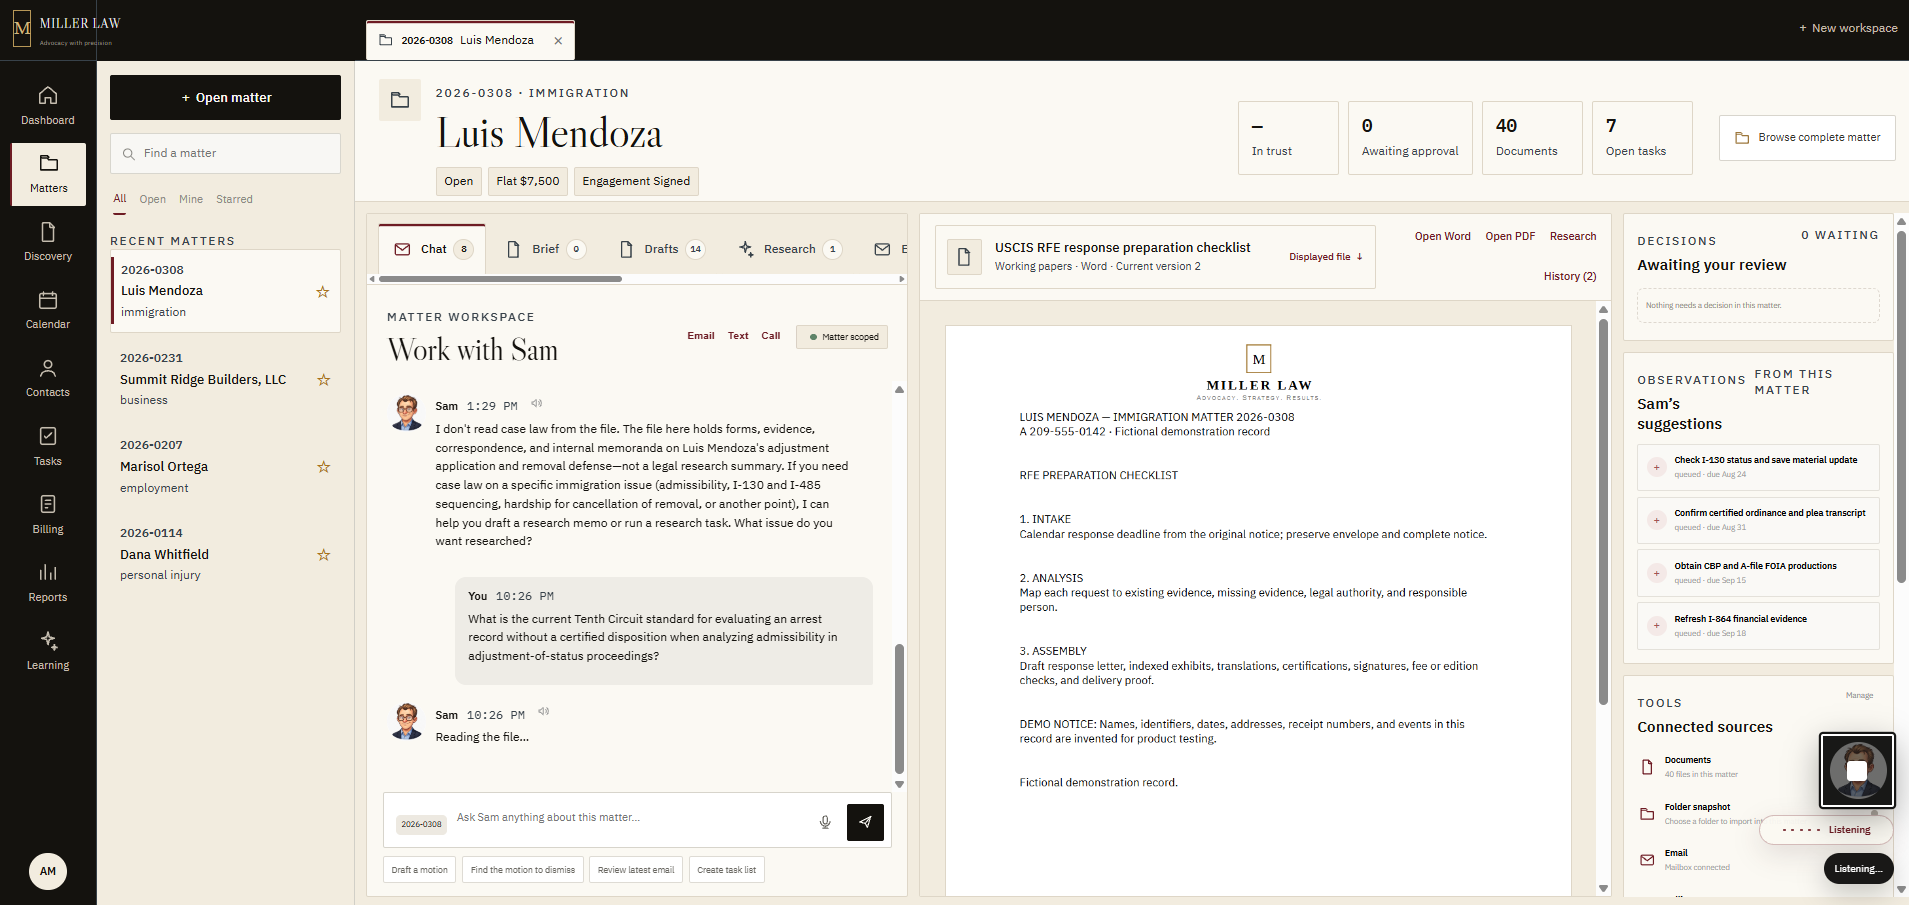Screen dimensions: 1909x905
Task: Click the document icon of RFE checklist file
Action: (964, 257)
